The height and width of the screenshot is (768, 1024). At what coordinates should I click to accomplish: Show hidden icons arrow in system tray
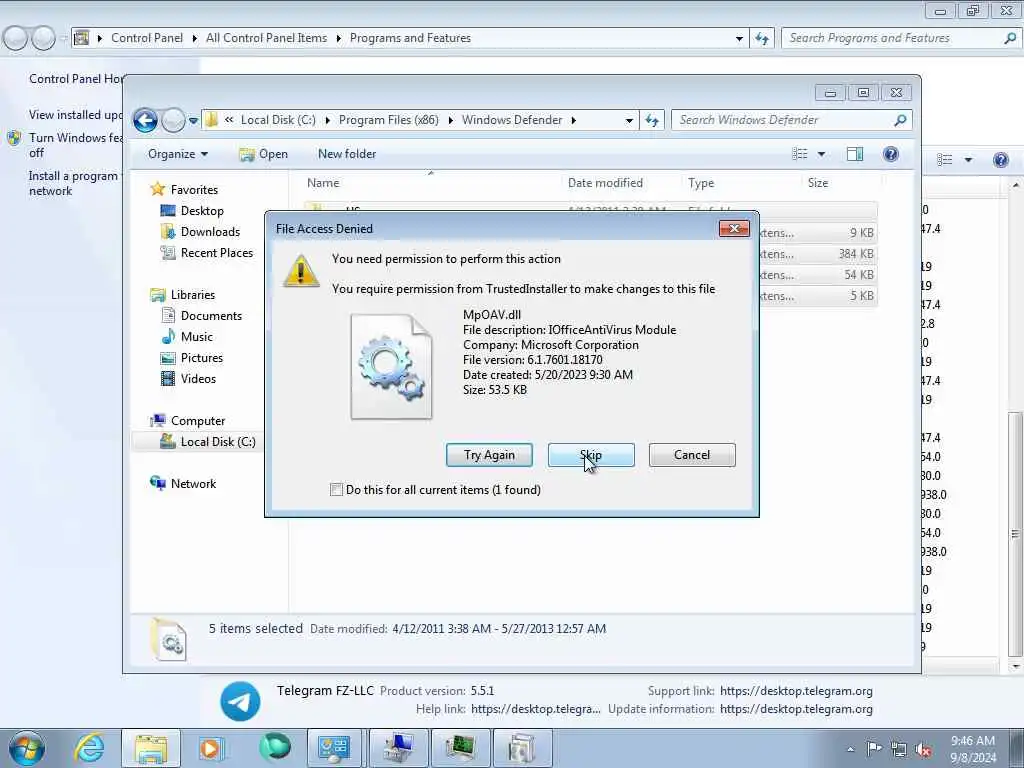(850, 749)
